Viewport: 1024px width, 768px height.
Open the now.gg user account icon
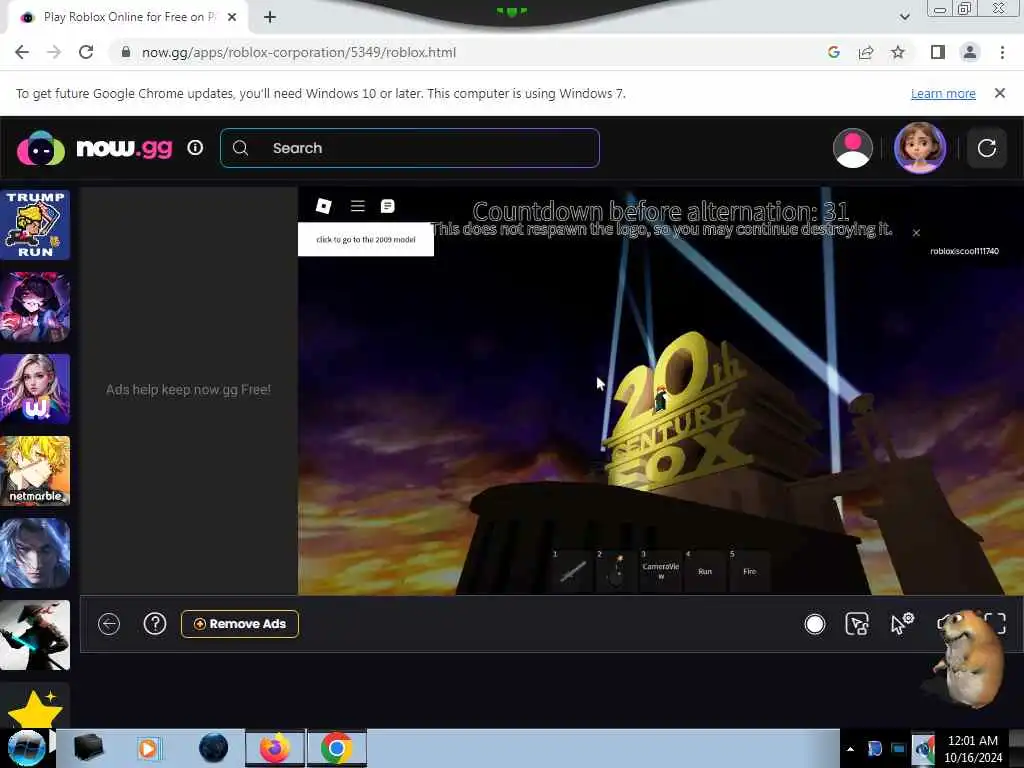(852, 148)
